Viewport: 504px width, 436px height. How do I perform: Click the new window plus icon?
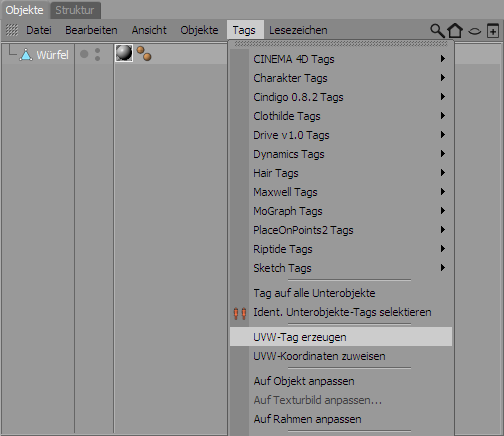493,31
